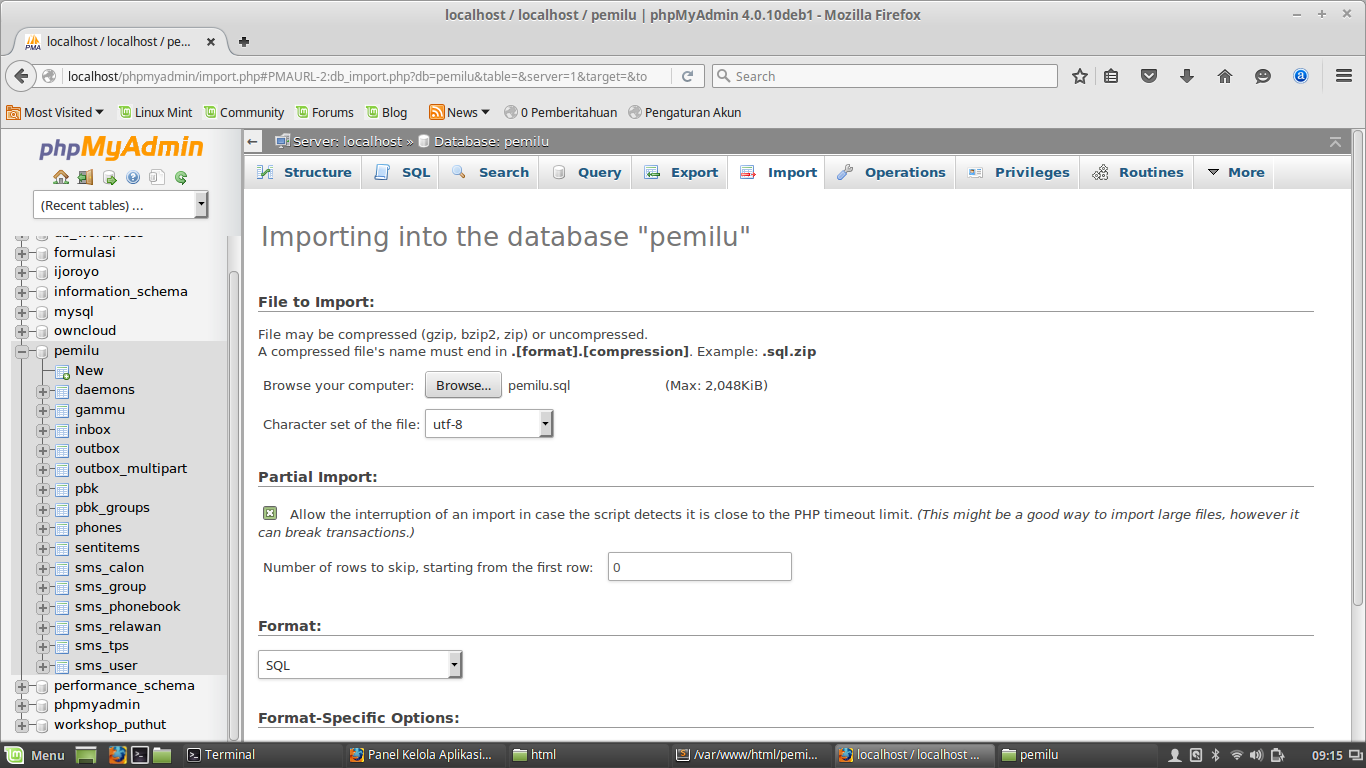
Task: Bookmark this page with star icon
Action: [x=1080, y=76]
